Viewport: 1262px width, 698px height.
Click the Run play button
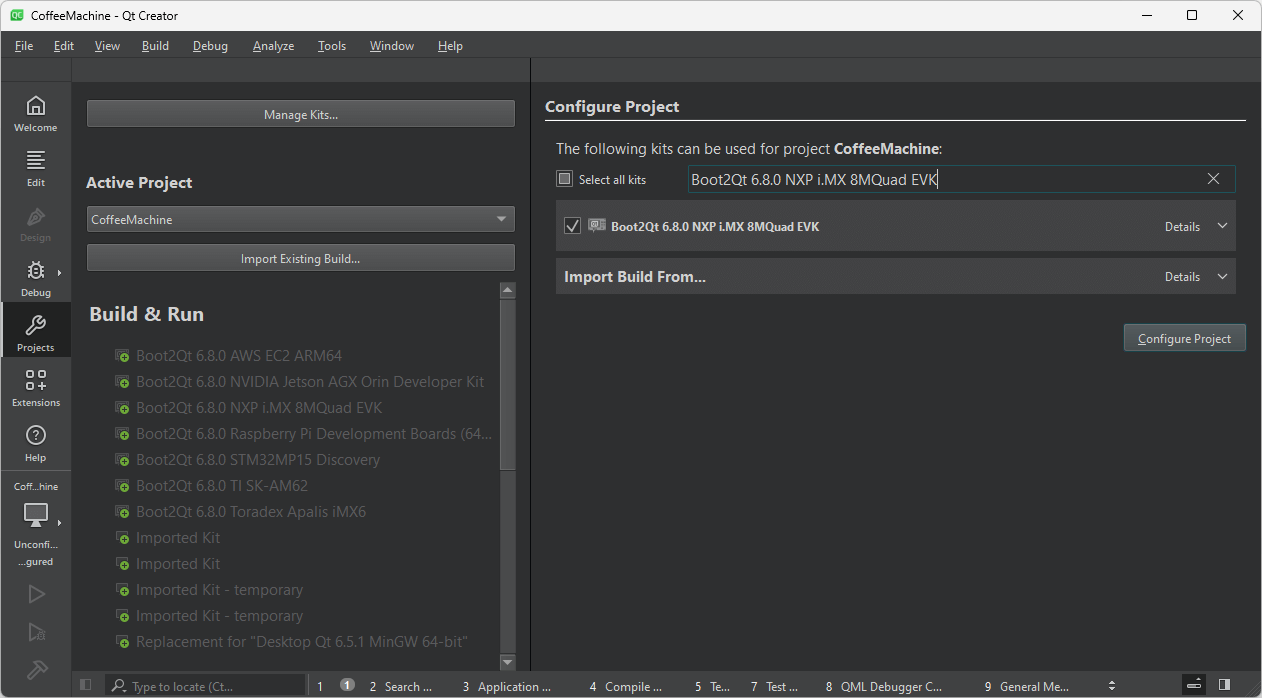36,594
